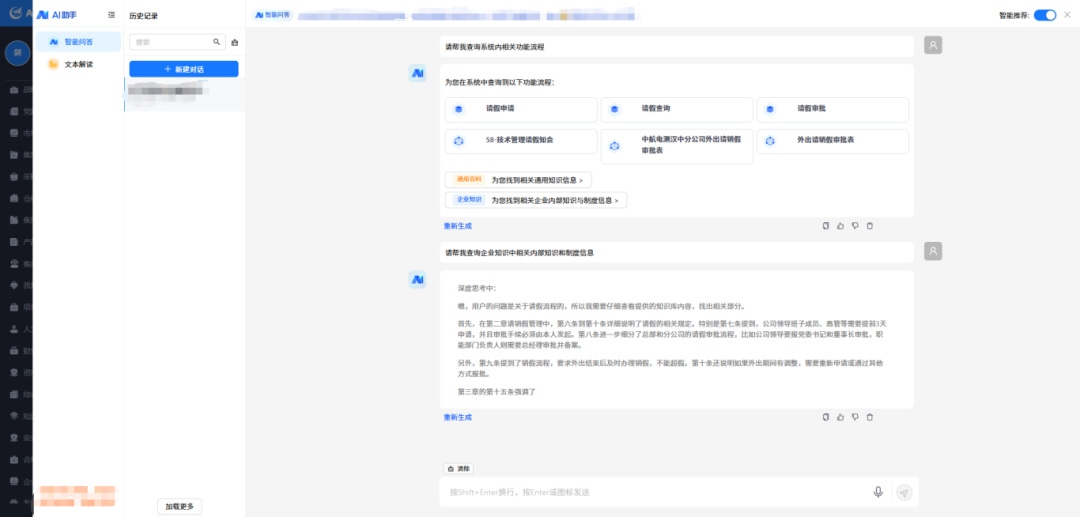Click the circular avatar in dark sidebar

pyautogui.click(x=17, y=53)
